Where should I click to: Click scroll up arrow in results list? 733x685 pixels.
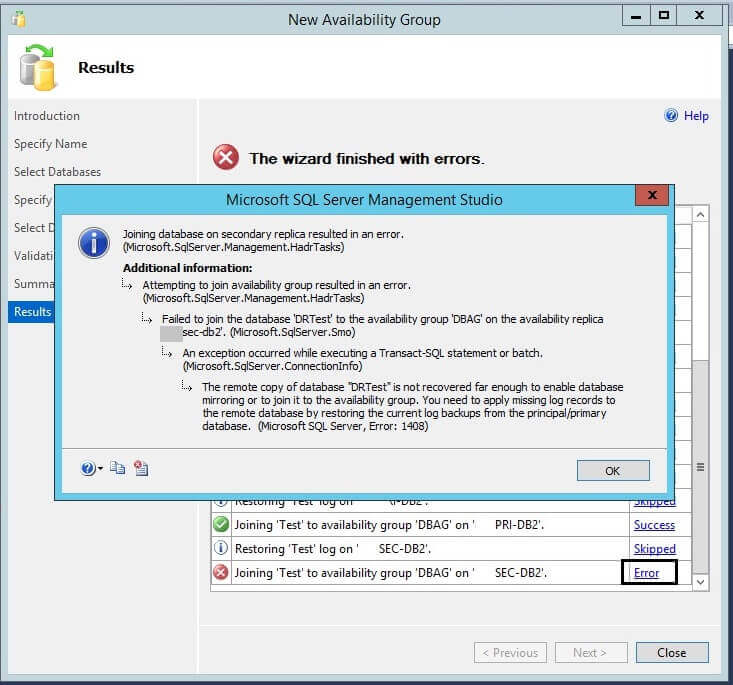700,215
